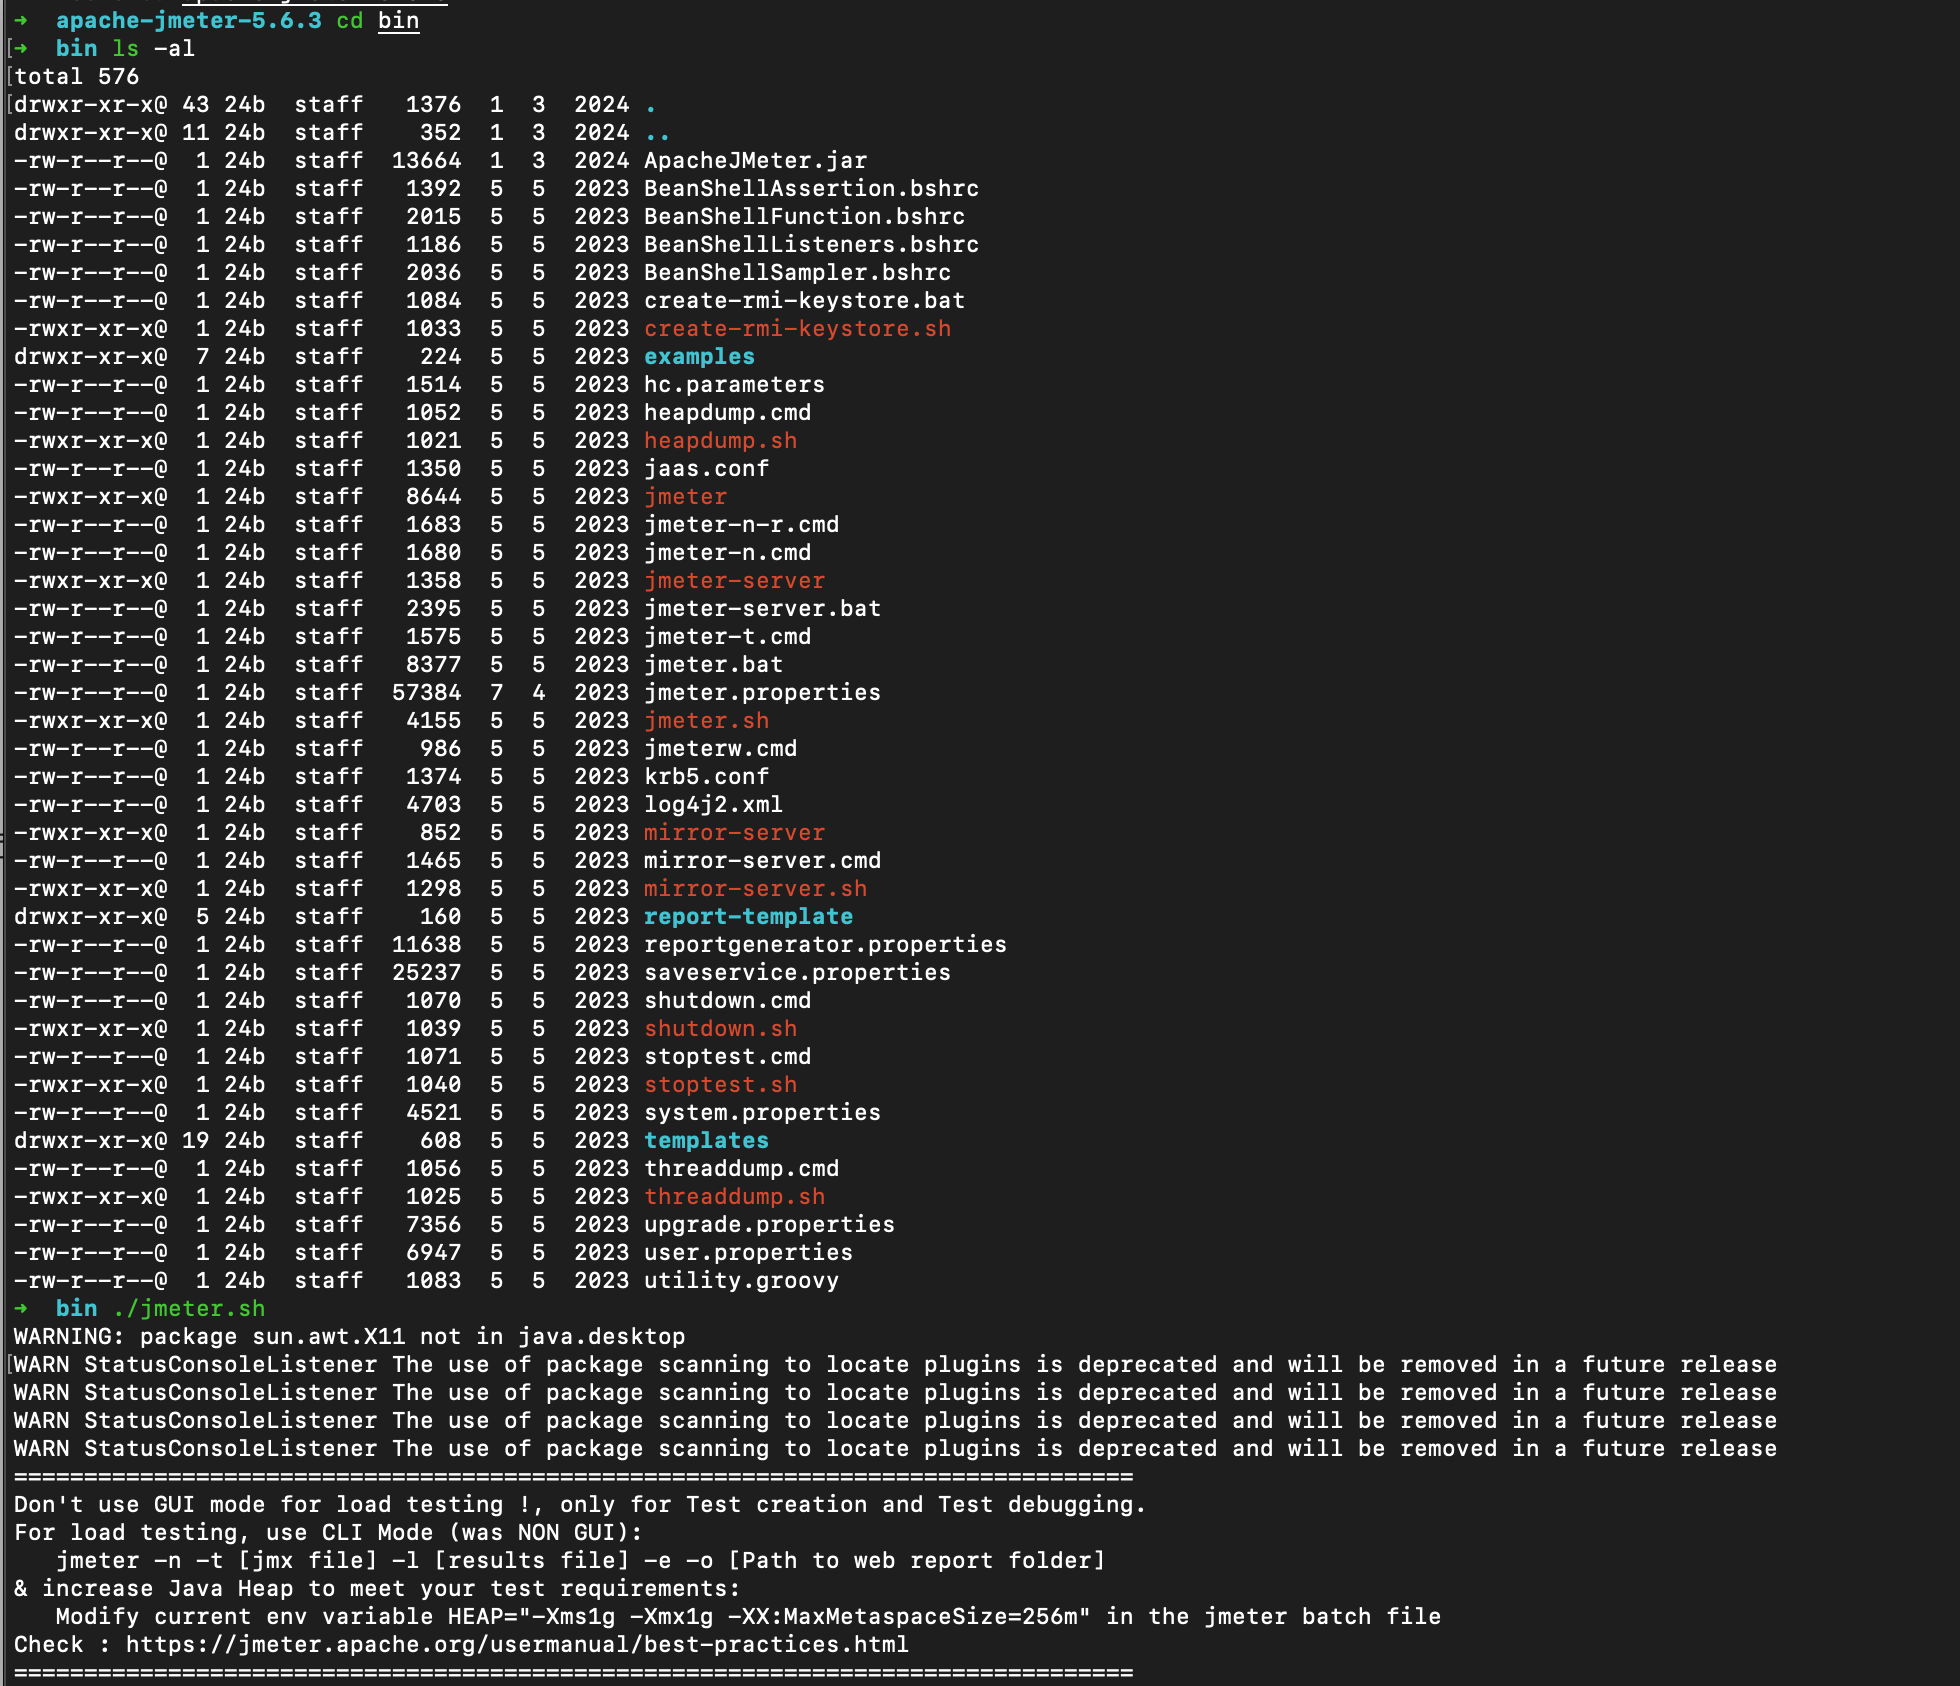
Task: Click the utility.groovy file entry
Action: pos(741,1280)
